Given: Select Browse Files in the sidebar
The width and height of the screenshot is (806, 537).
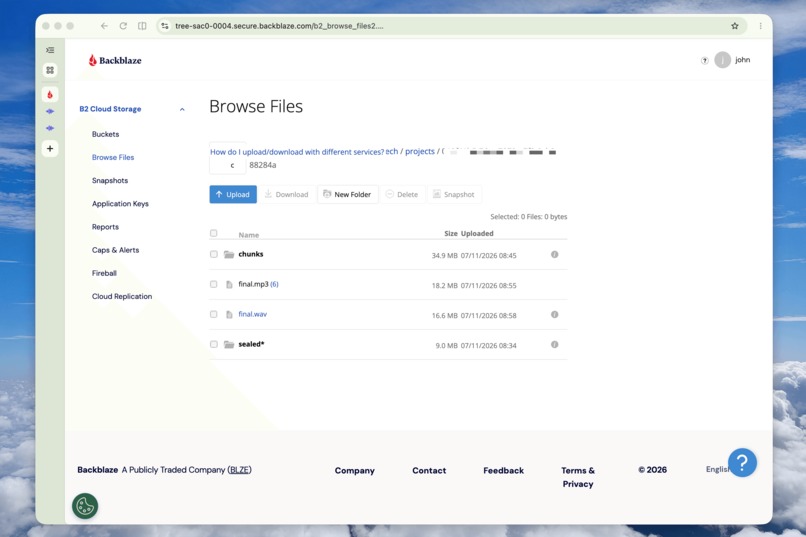Looking at the screenshot, I should point(113,157).
